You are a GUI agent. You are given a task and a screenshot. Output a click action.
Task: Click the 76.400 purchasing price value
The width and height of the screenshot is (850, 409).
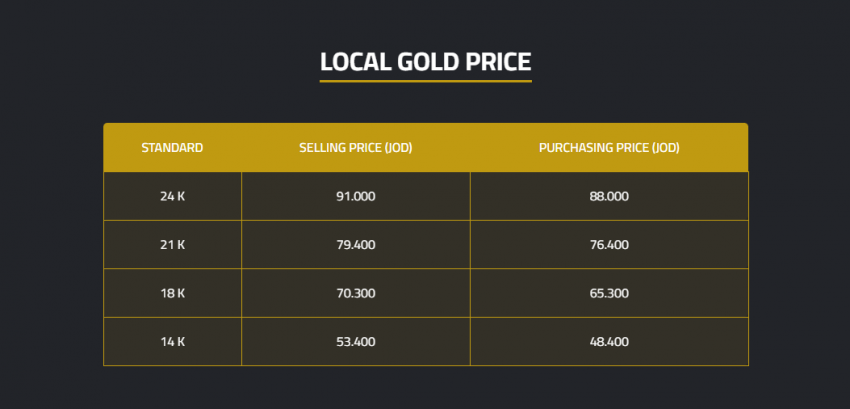[x=609, y=244]
